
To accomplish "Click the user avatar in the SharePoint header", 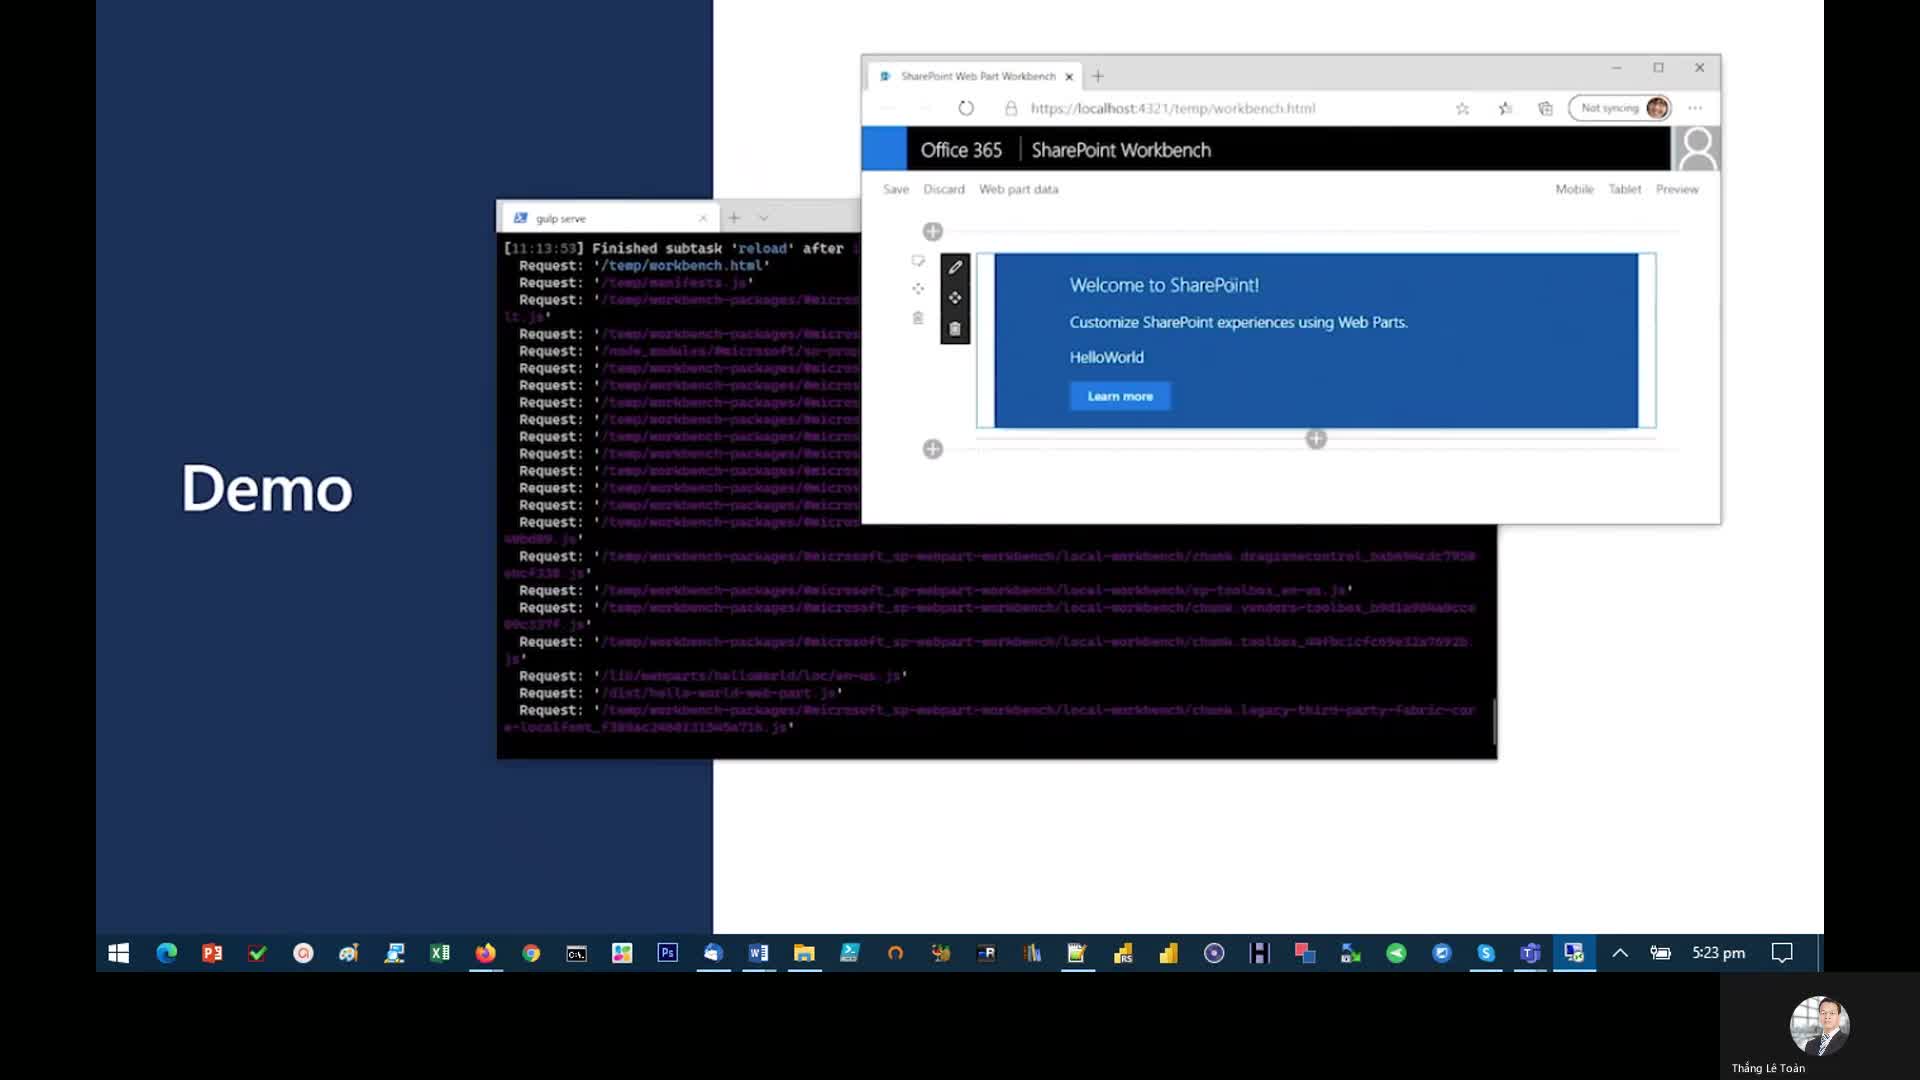I will [1696, 149].
